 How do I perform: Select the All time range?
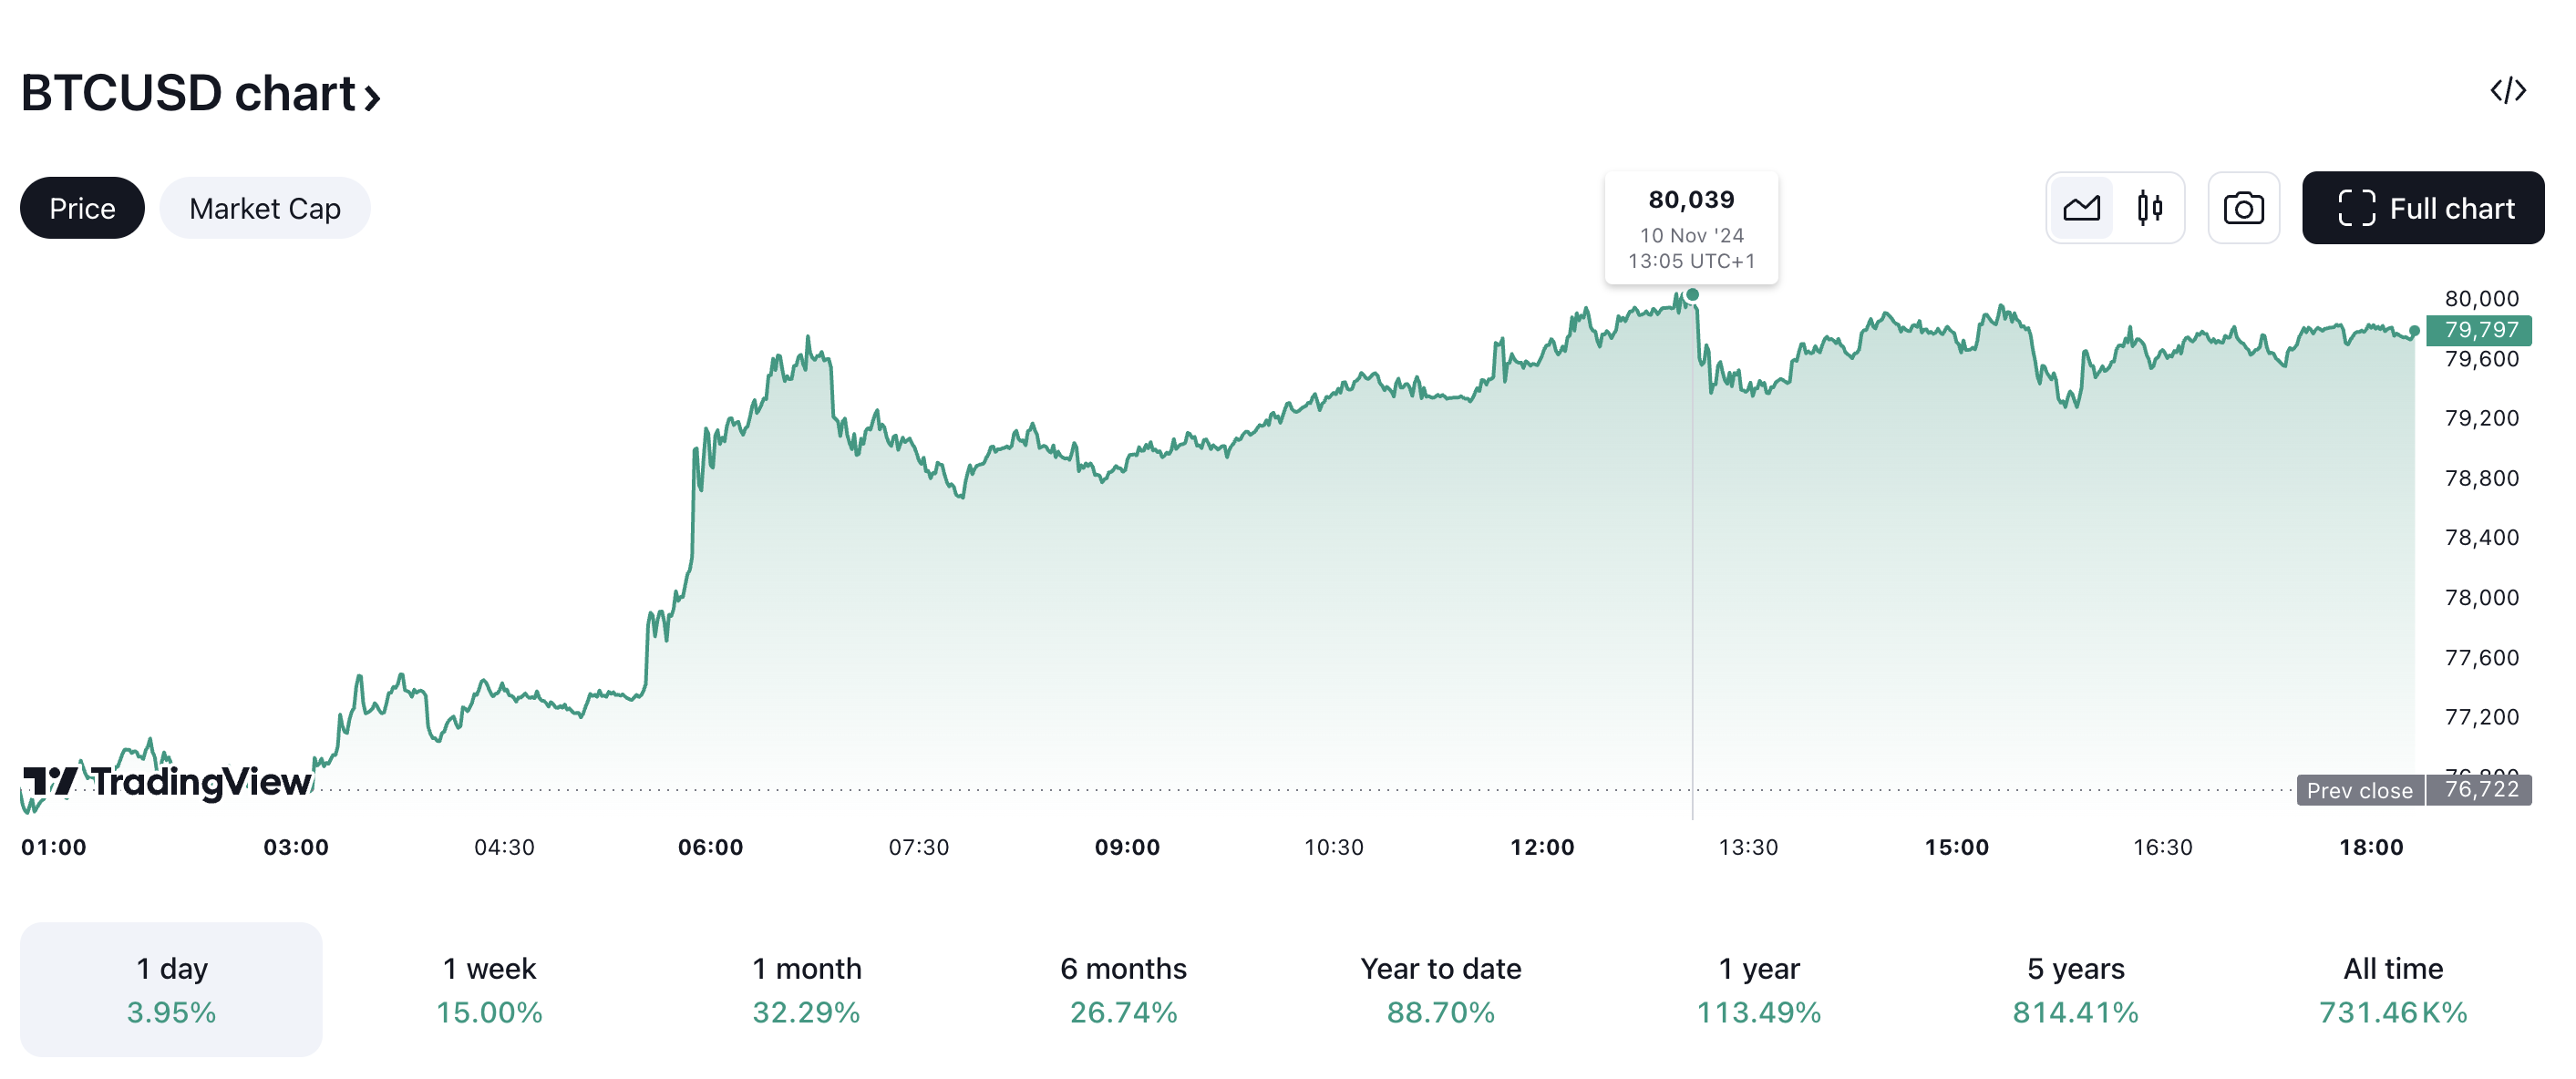click(2392, 989)
